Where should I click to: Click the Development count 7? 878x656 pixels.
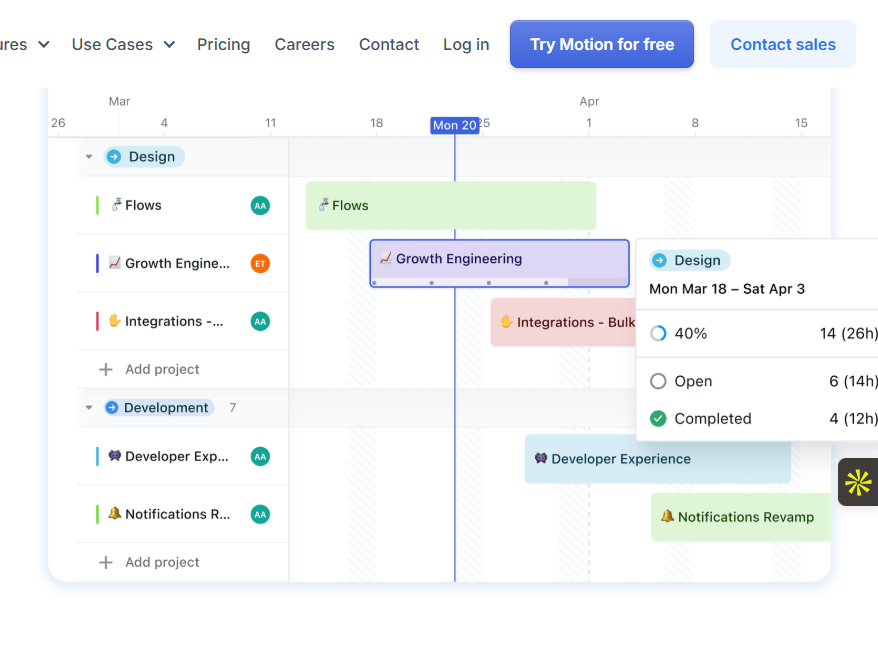[x=233, y=407]
